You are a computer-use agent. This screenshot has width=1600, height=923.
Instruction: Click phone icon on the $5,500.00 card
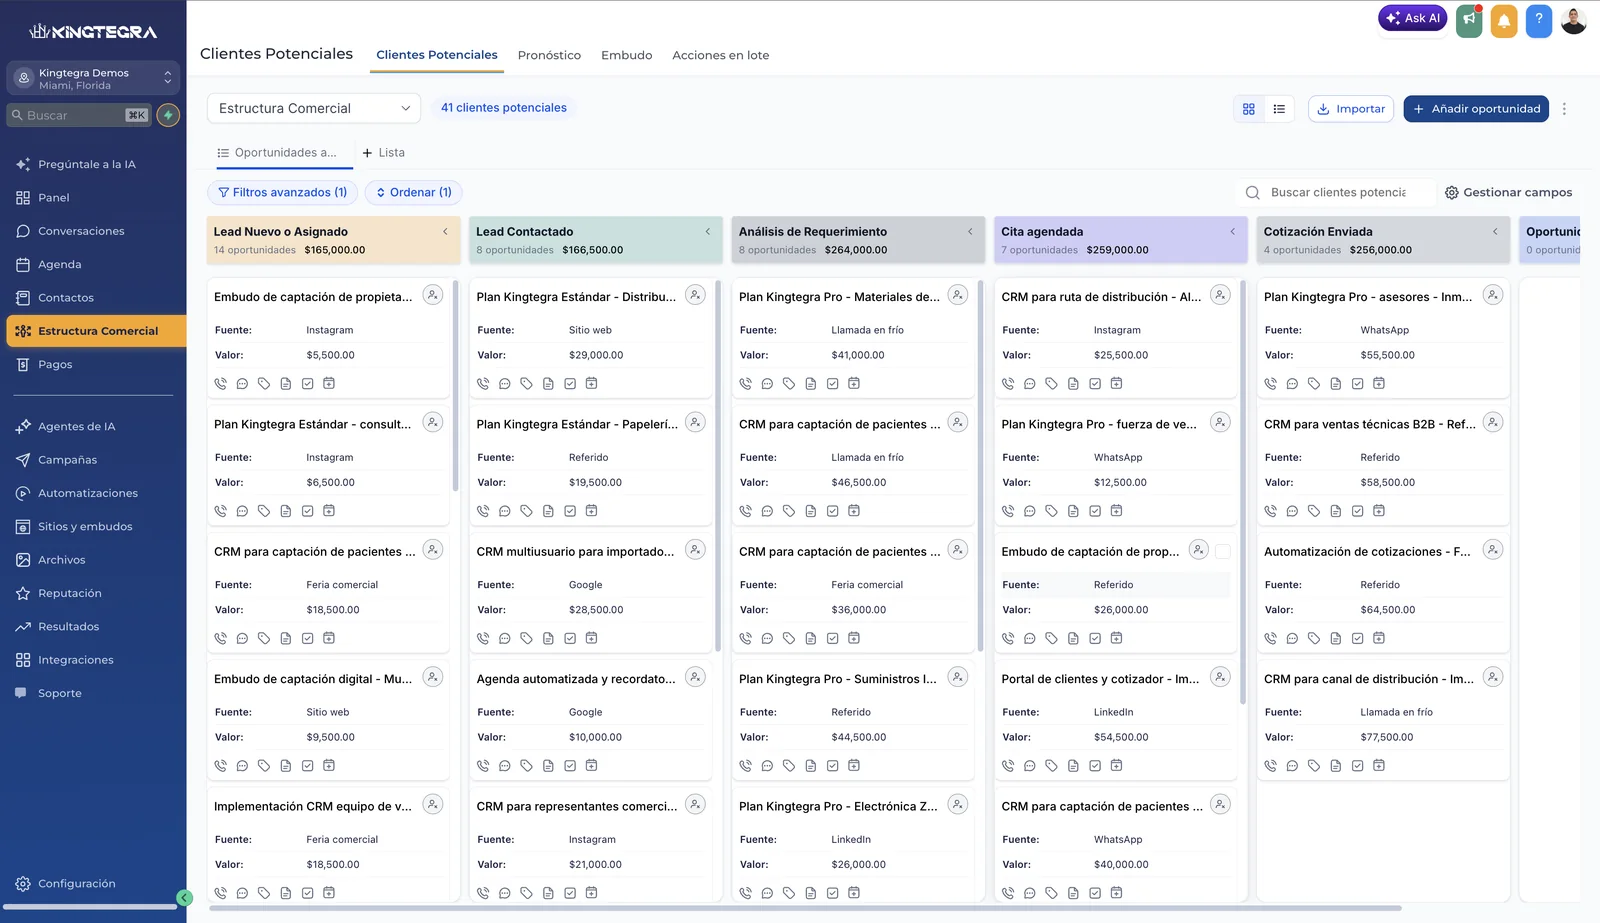(220, 383)
